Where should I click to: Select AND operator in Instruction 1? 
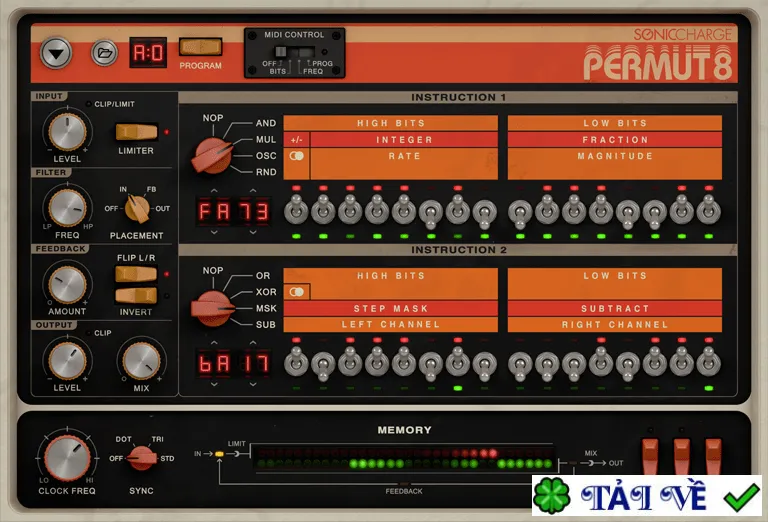266,123
